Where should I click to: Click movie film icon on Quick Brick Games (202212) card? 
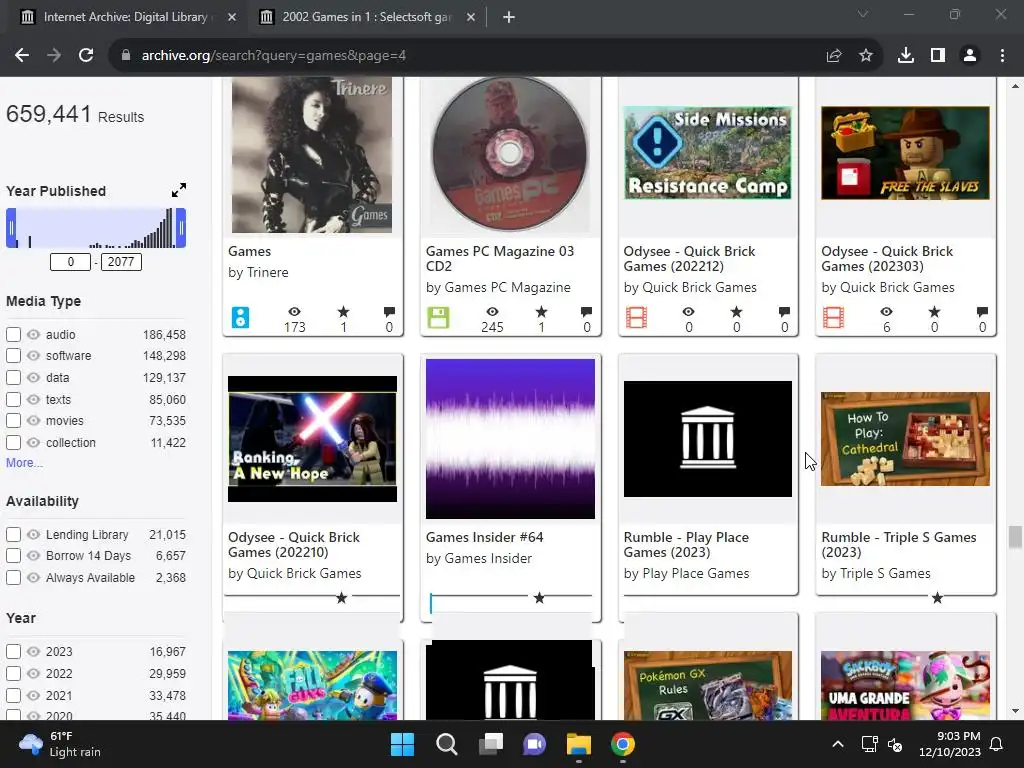point(636,317)
